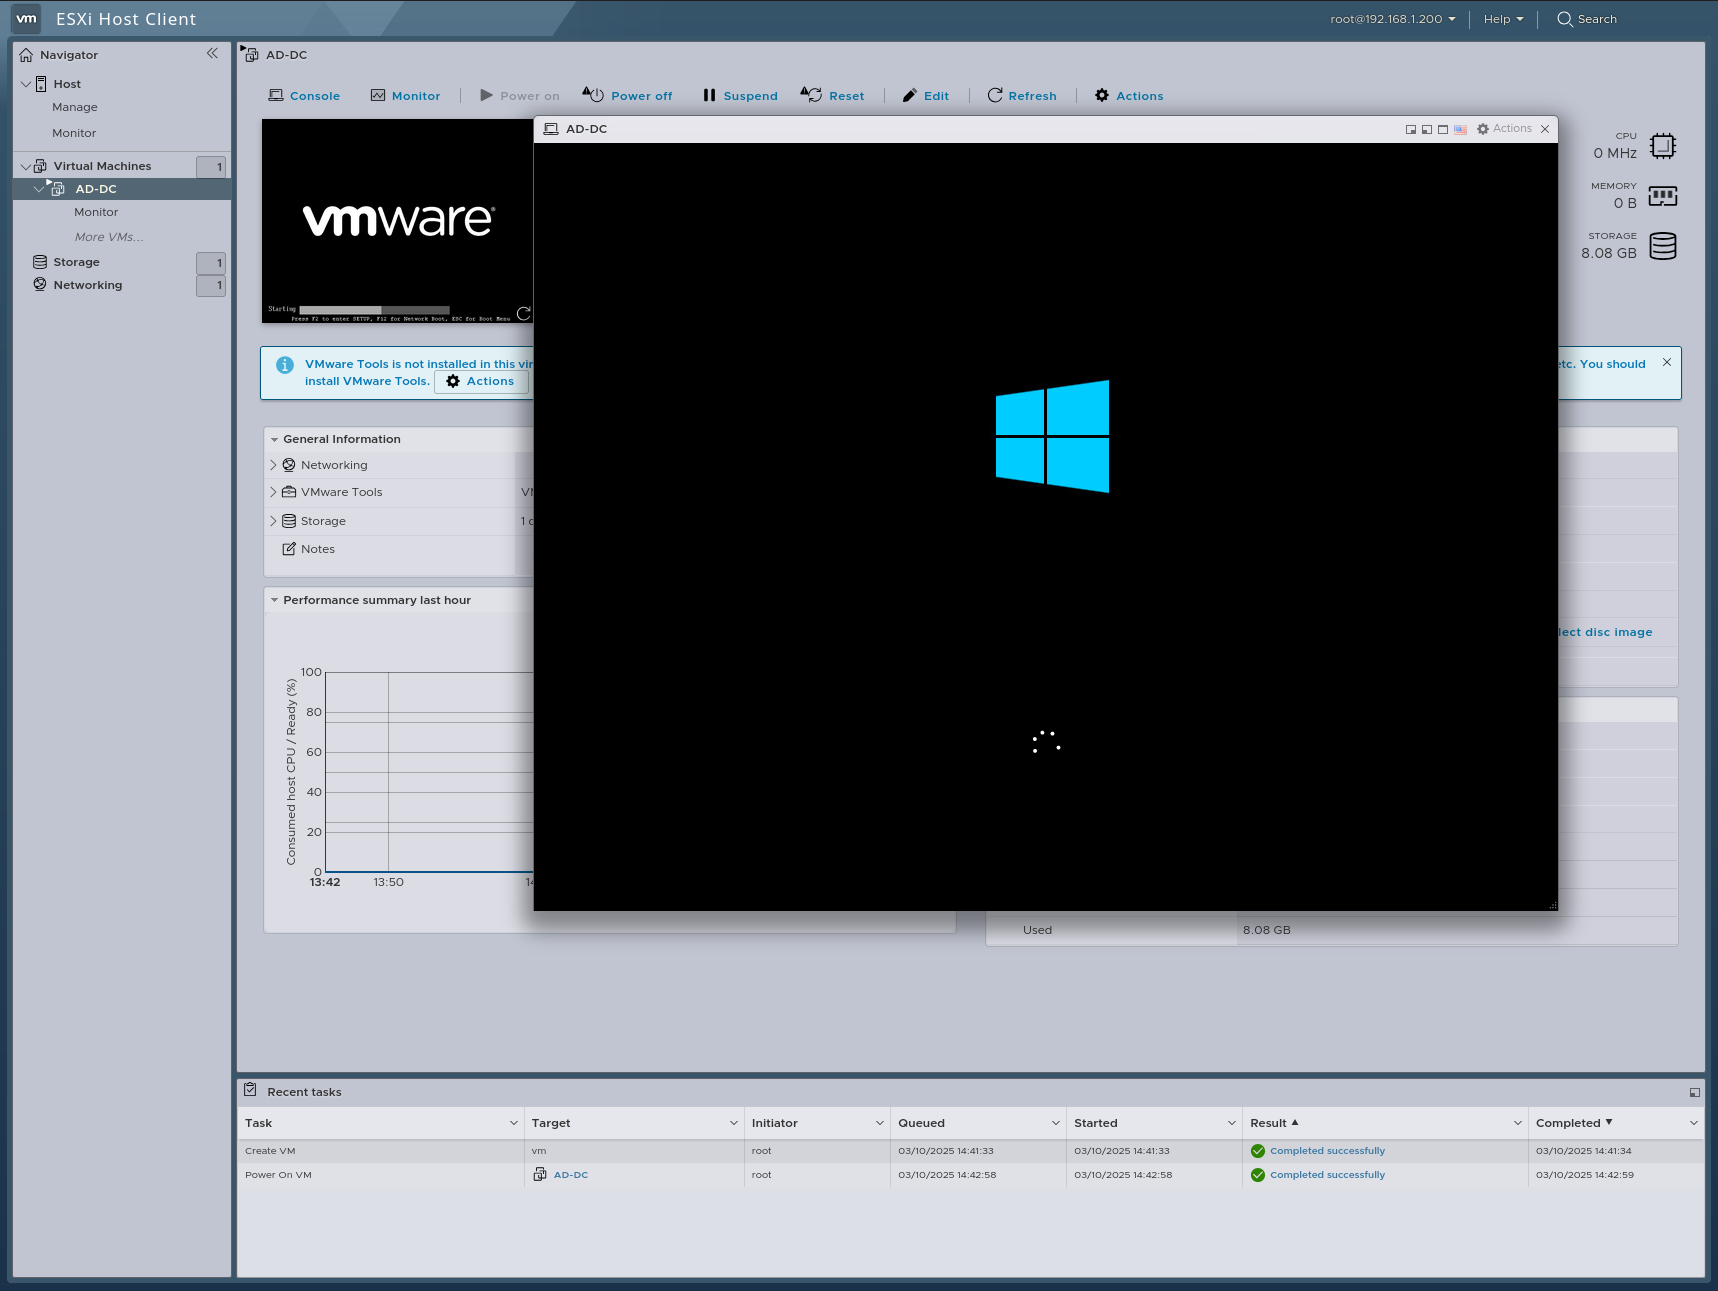Open the Console from the VM toolbar

[x=304, y=95]
